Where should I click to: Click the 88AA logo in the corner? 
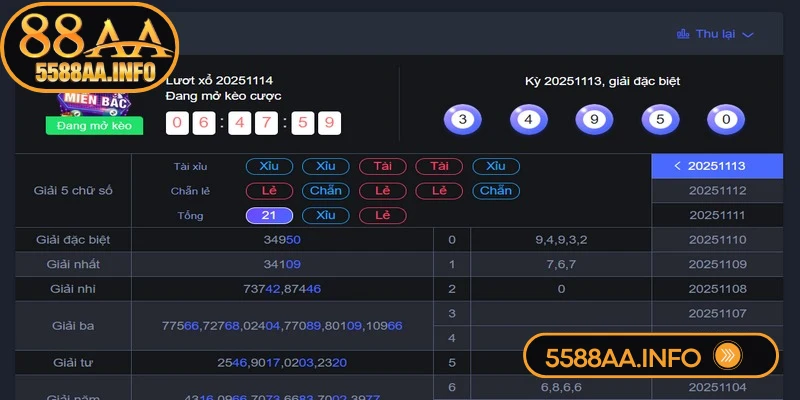[90, 47]
